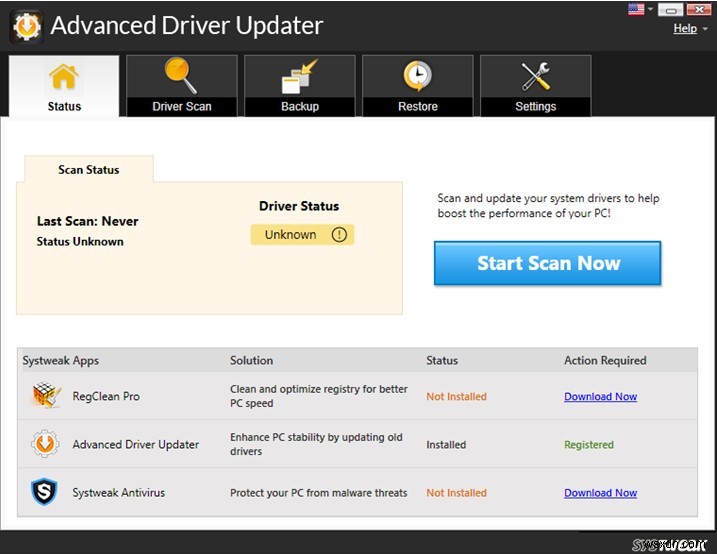
Task: Open the Restore tab label
Action: click(x=417, y=107)
